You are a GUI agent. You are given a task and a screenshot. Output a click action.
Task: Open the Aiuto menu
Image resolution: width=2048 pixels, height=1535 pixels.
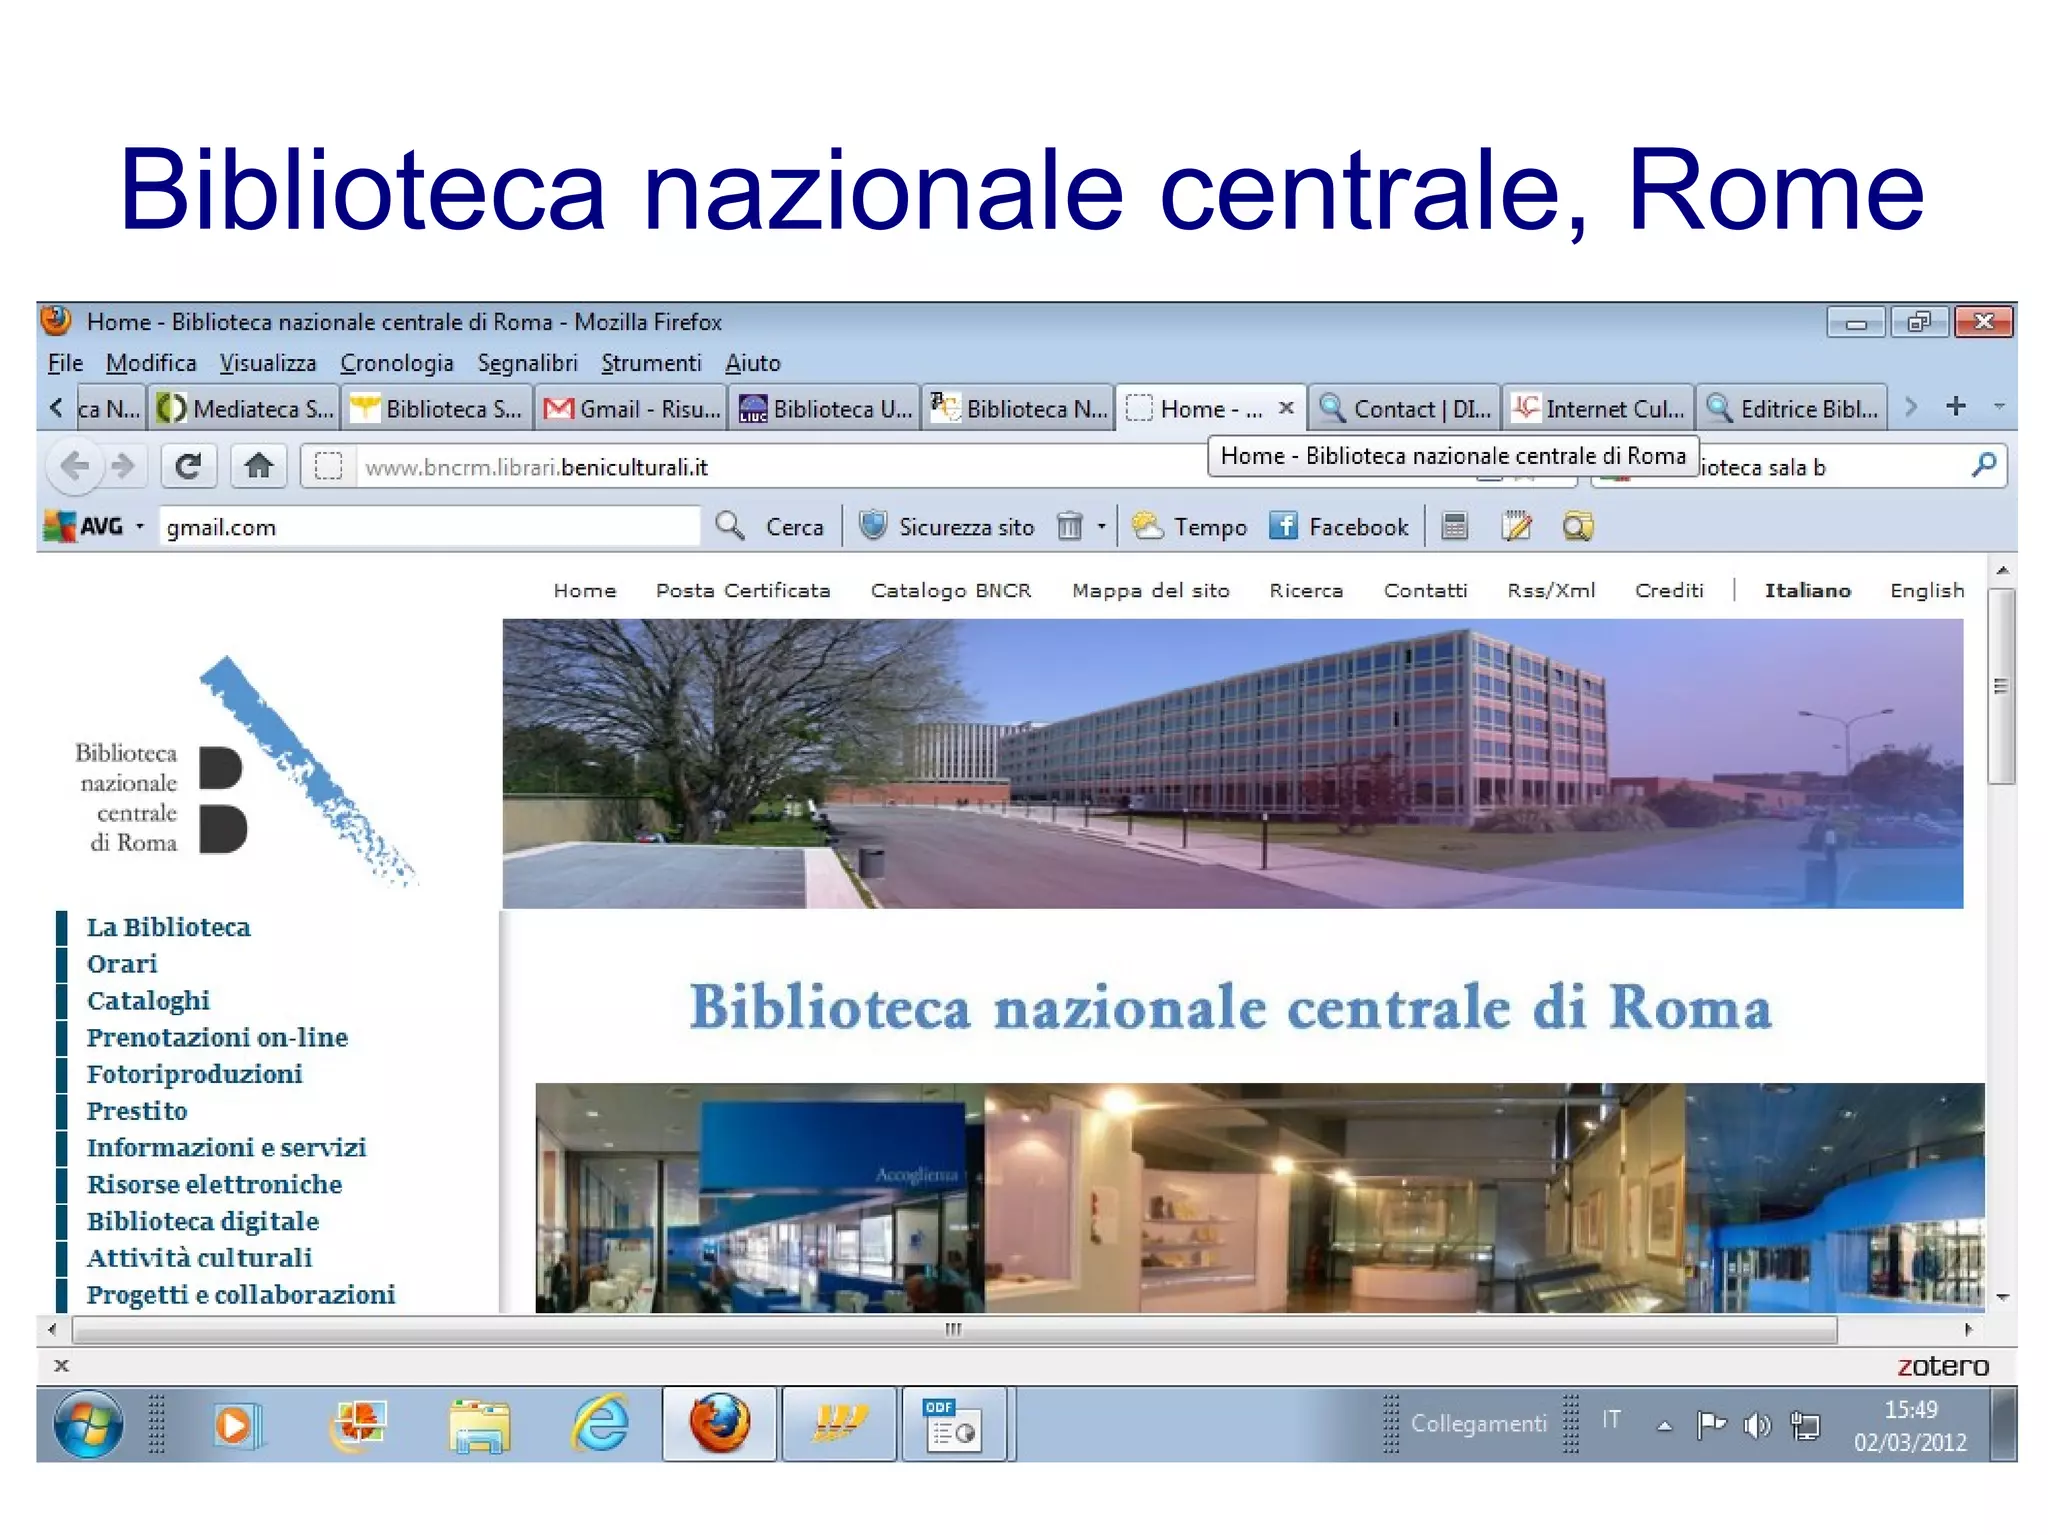[x=753, y=363]
